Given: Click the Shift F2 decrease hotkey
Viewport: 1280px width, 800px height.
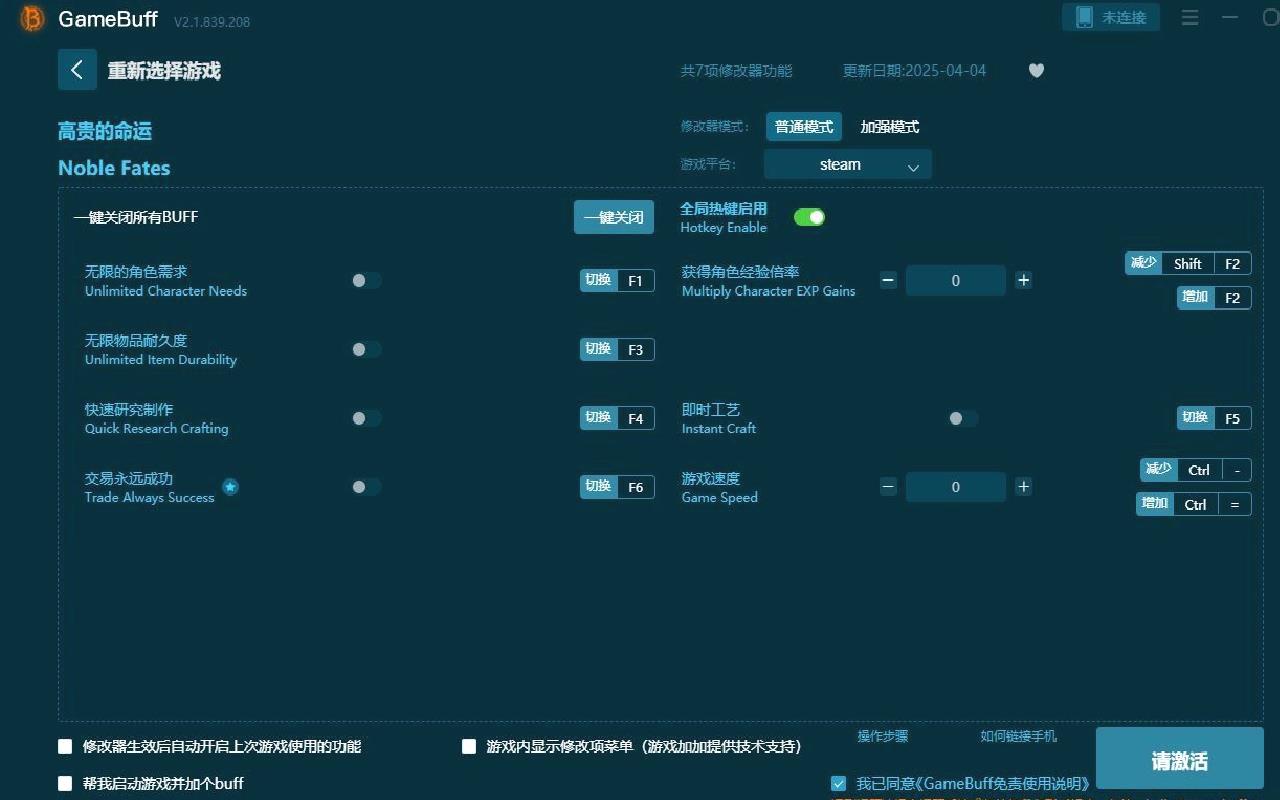Looking at the screenshot, I should pyautogui.click(x=1188, y=264).
